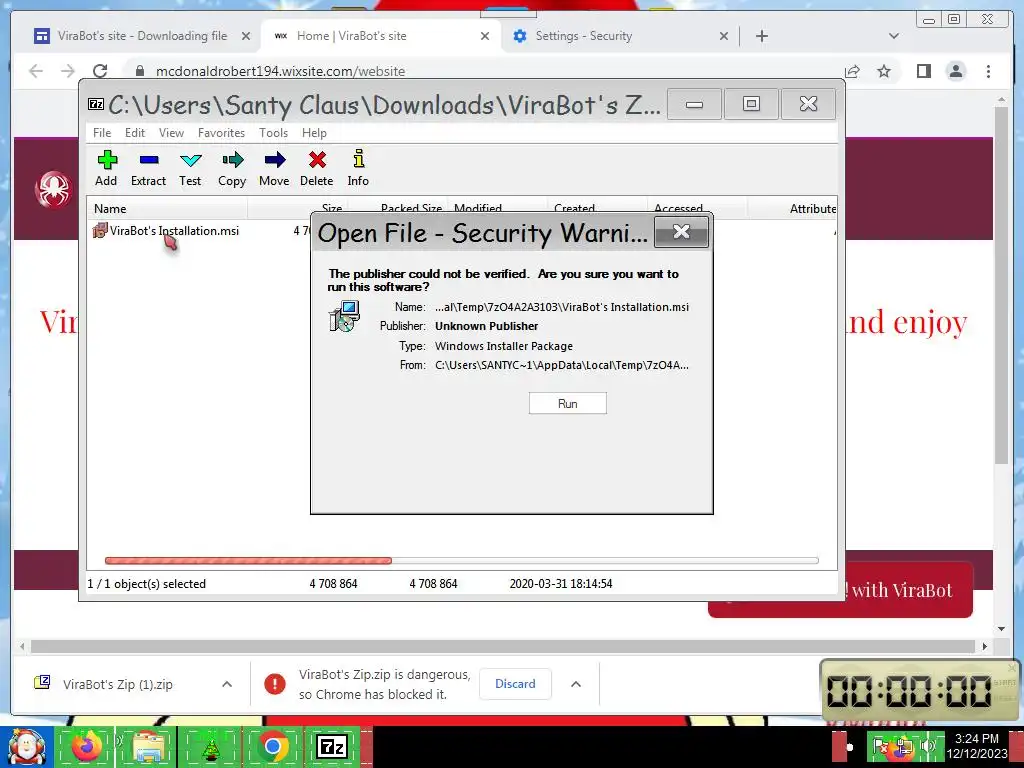Image resolution: width=1024 pixels, height=768 pixels.
Task: Click the red Delete toolbar icon
Action: pyautogui.click(x=317, y=168)
